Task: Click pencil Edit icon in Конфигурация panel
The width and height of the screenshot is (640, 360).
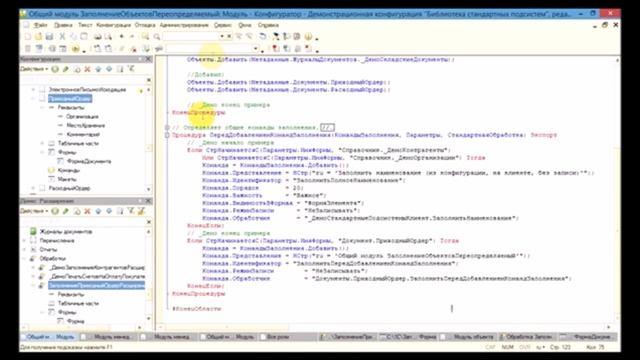Action: [x=66, y=69]
